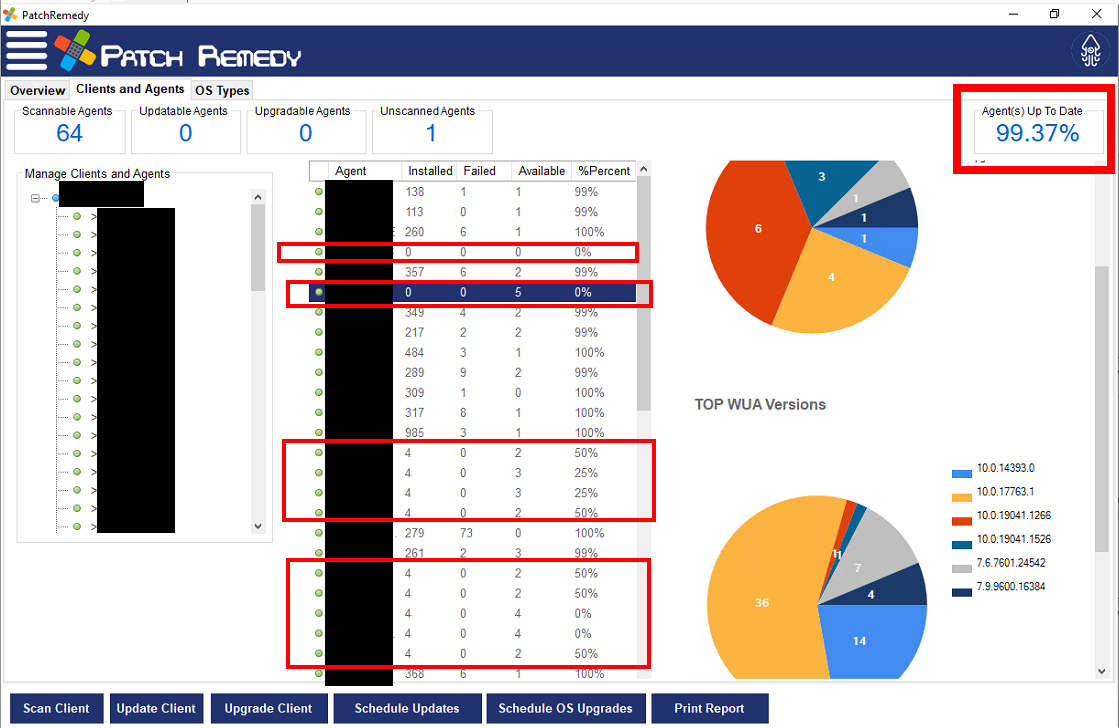Select agent row with 484 installed
1119x728 pixels.
click(x=472, y=353)
